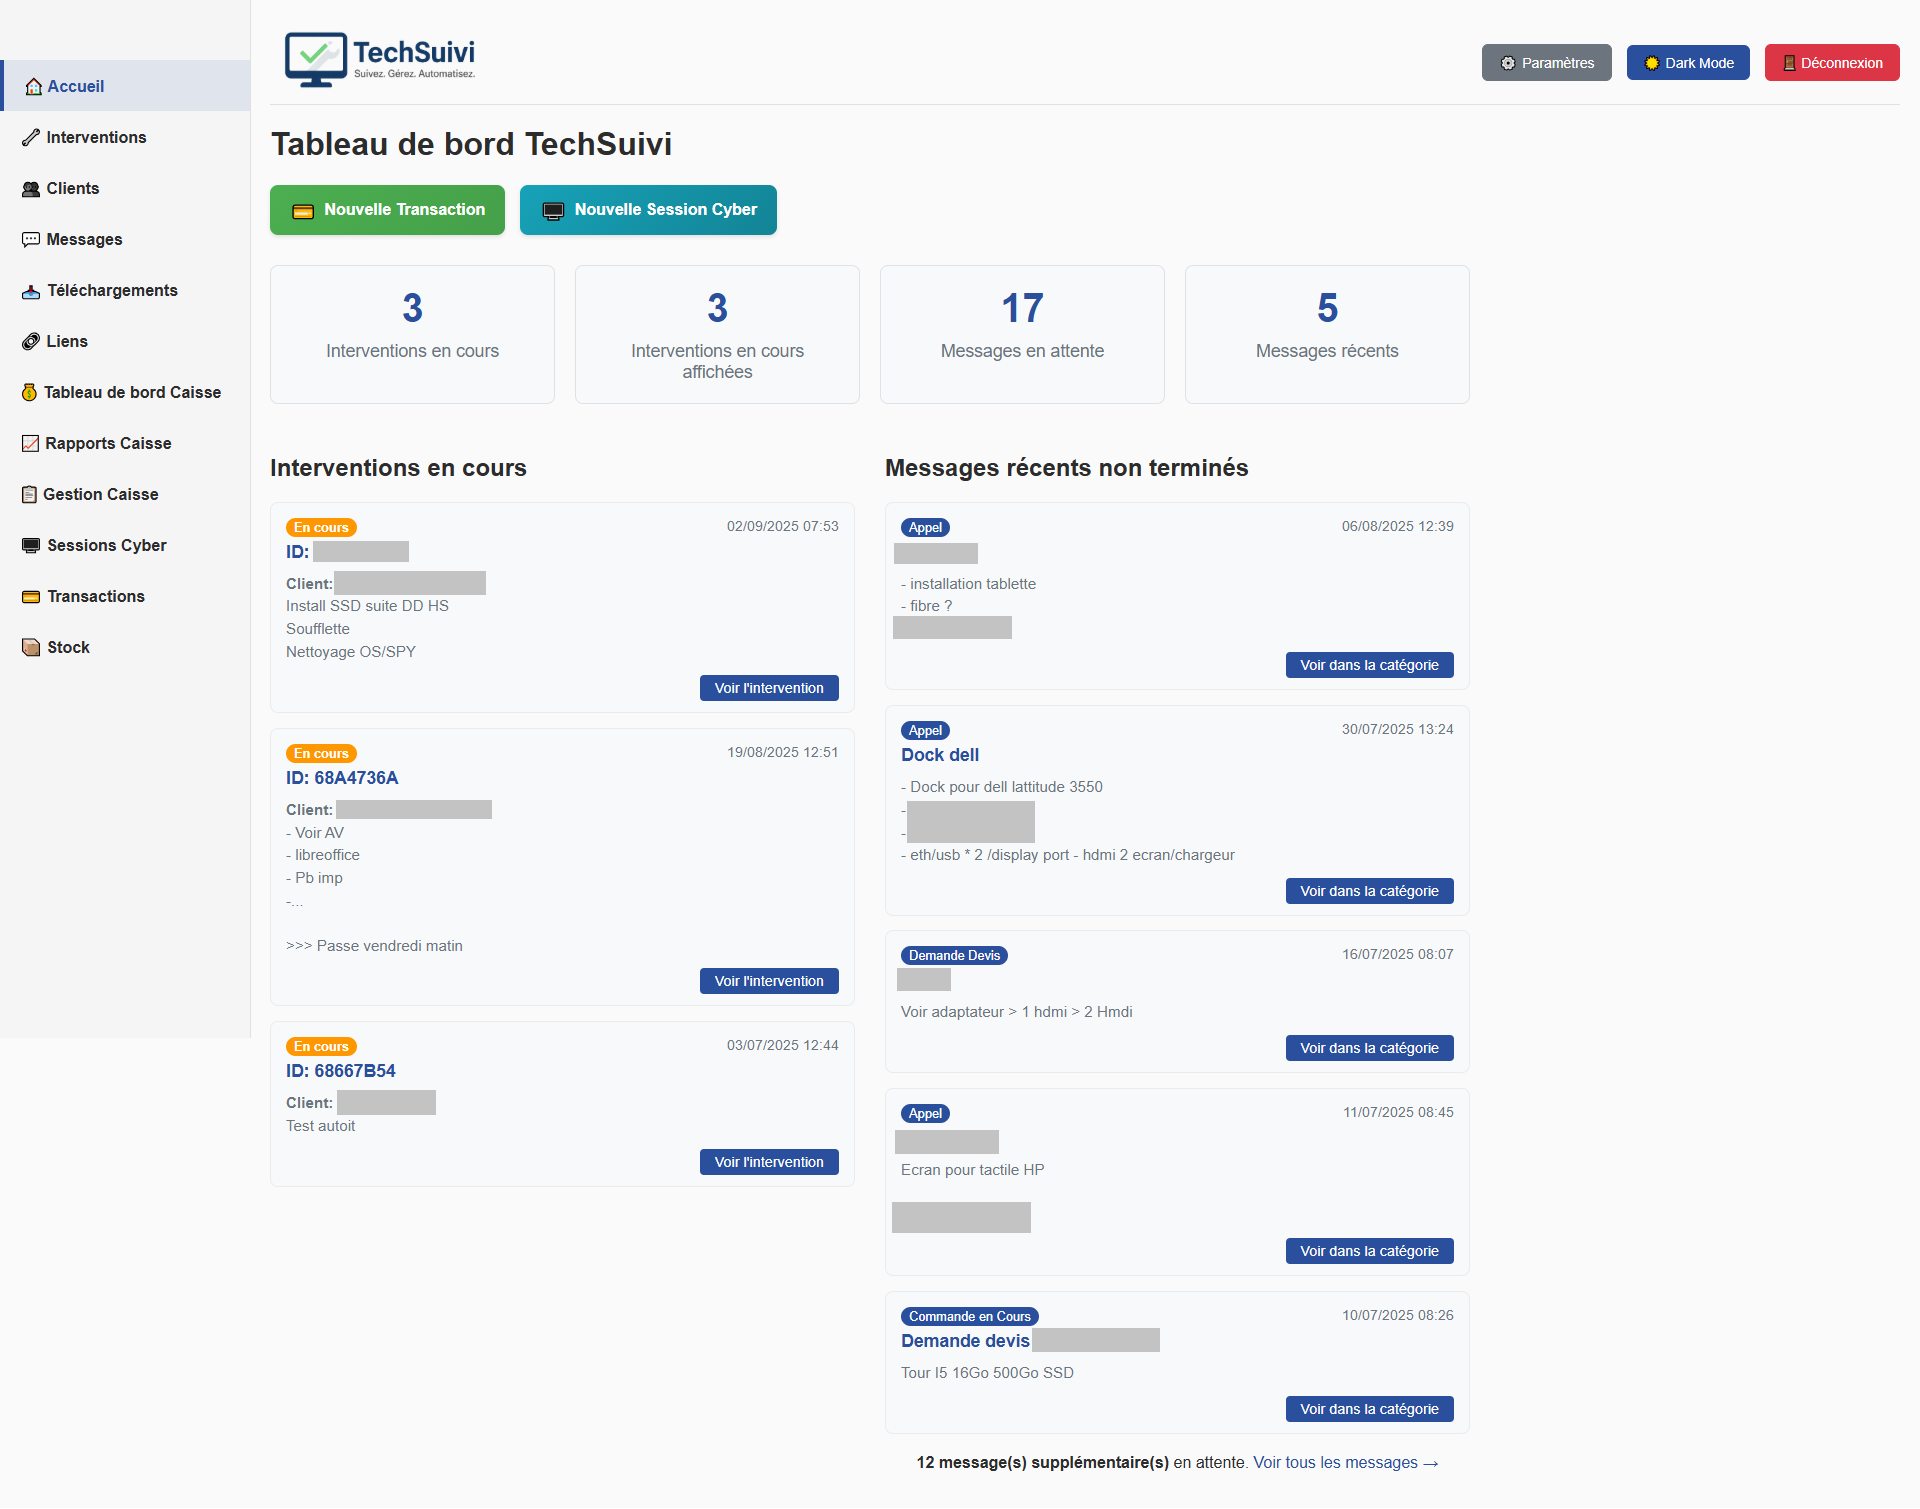Toggle Dark Mode
This screenshot has height=1509, width=1920.
pos(1688,63)
